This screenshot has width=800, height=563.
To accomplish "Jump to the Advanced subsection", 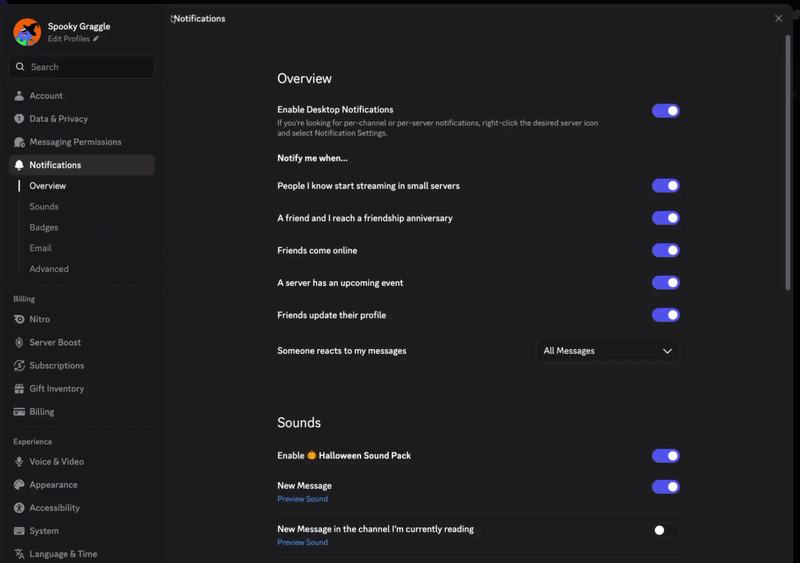I will point(49,269).
